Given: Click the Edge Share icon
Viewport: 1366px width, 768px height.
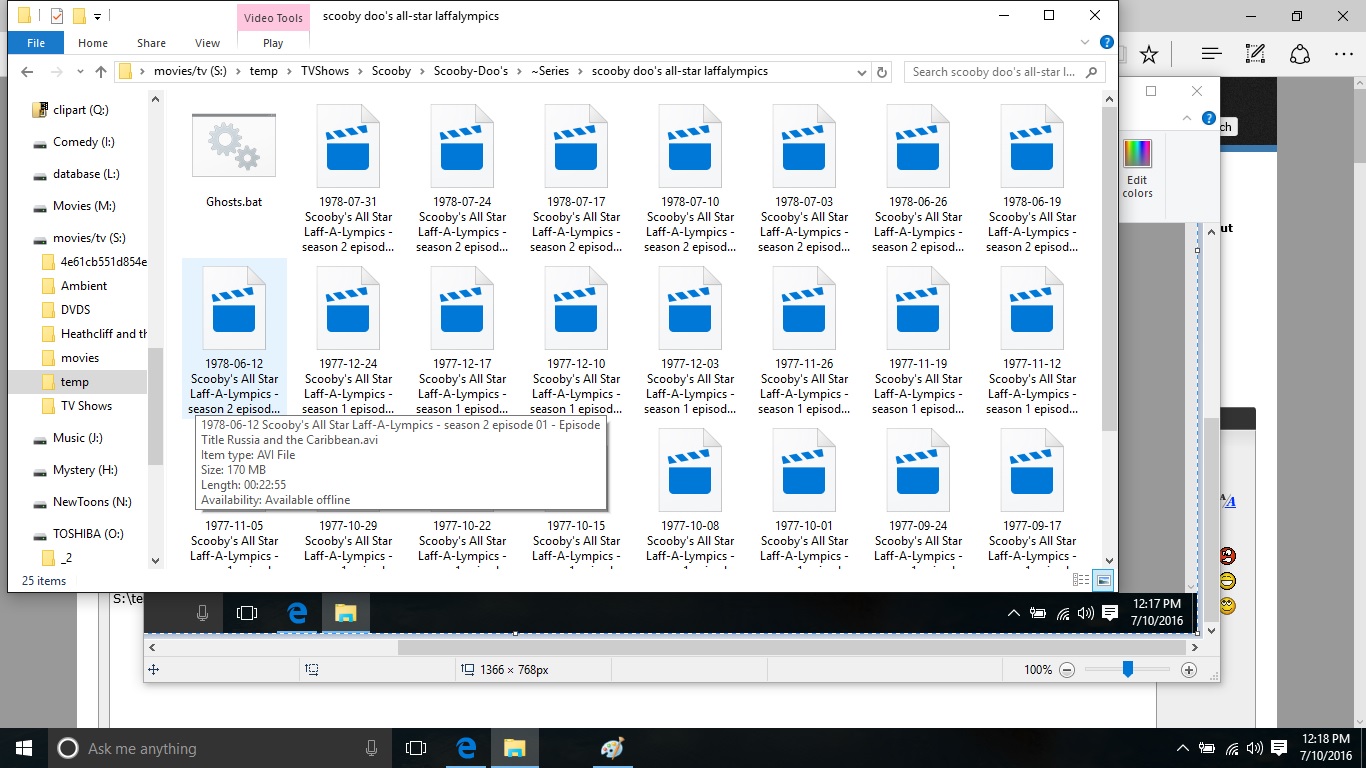Looking at the screenshot, I should pyautogui.click(x=1299, y=54).
